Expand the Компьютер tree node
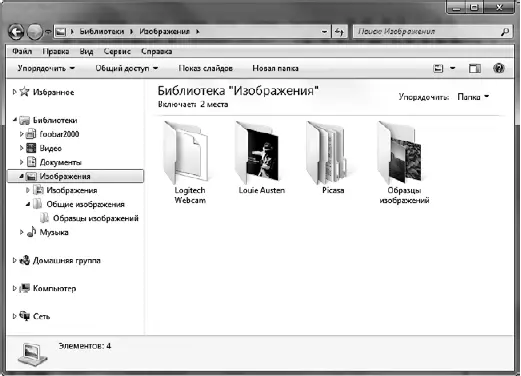Screen dimensions: 521x376 14,288
